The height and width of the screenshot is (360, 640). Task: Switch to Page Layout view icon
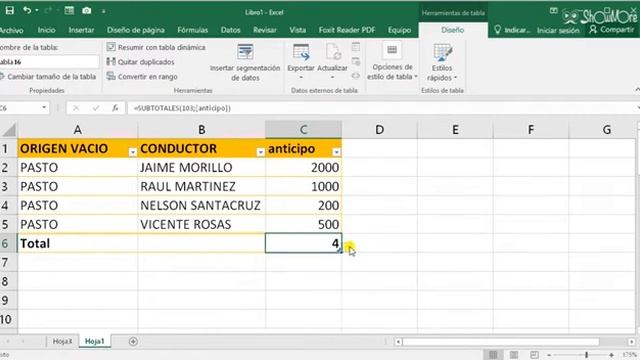[514, 355]
